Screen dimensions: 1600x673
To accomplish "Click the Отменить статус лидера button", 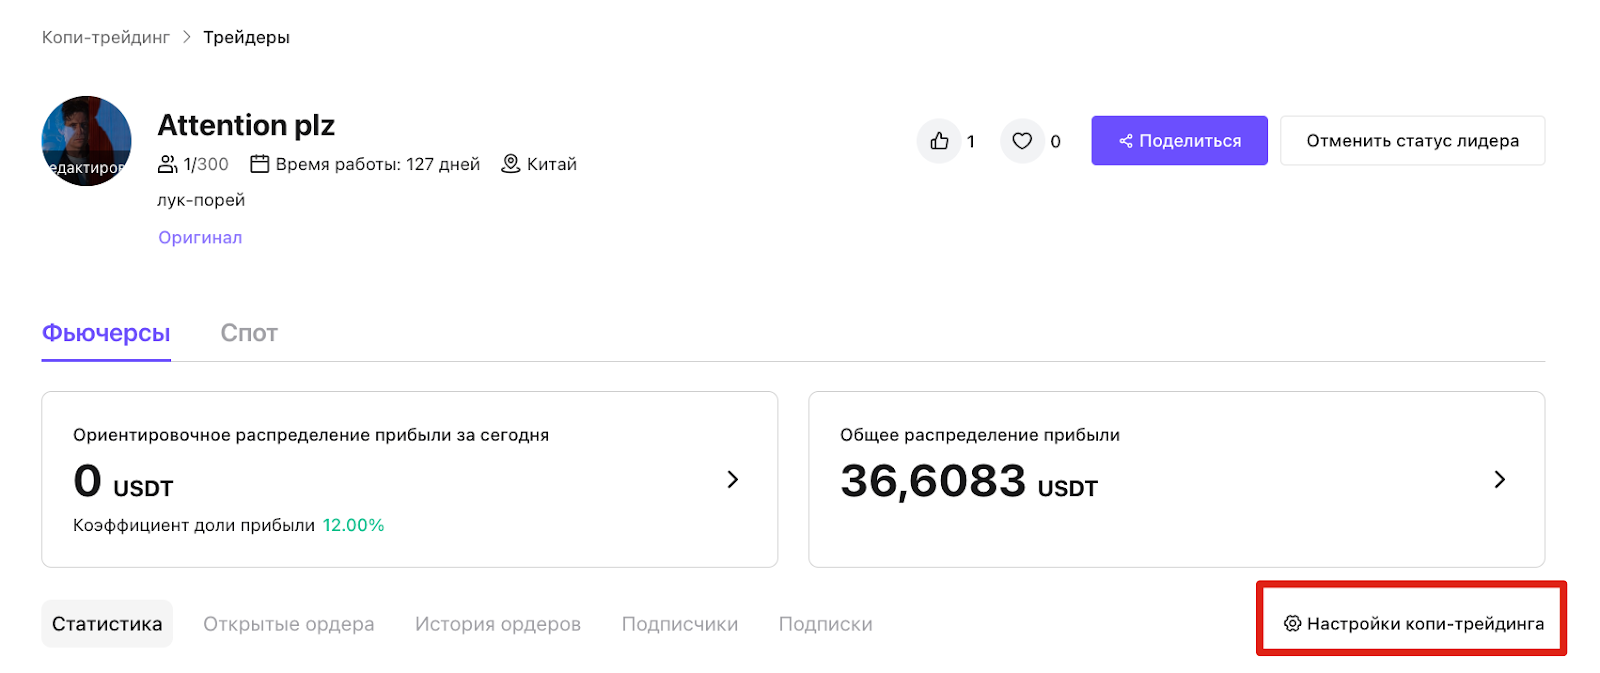I will pos(1412,141).
